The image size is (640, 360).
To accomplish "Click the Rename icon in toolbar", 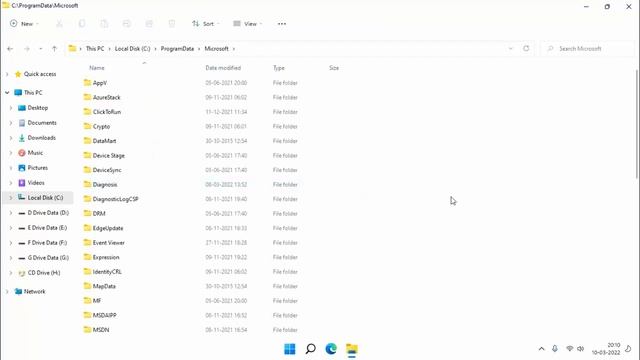I will (x=127, y=24).
